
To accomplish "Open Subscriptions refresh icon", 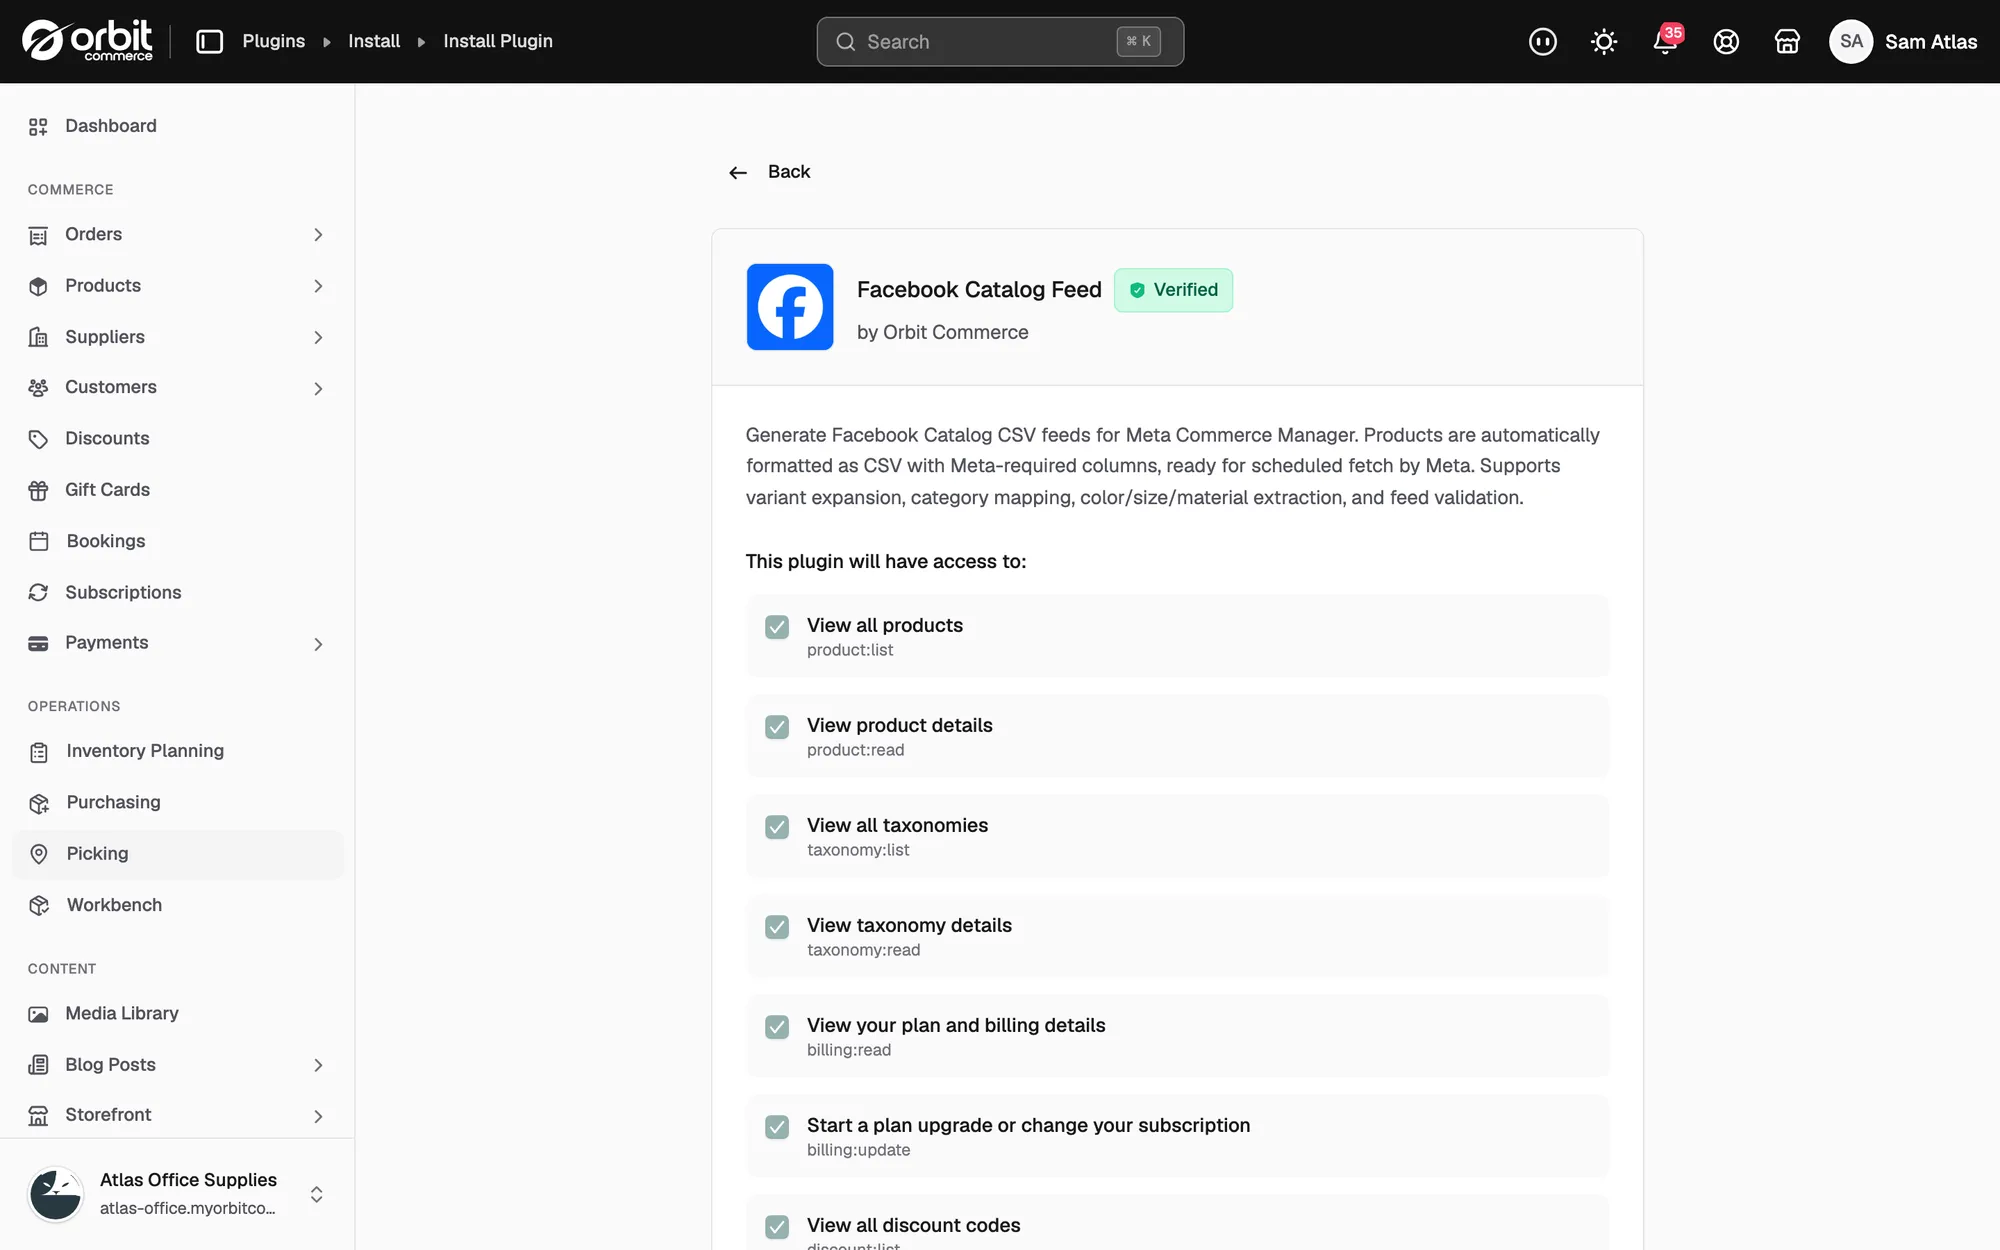I will 38,593.
